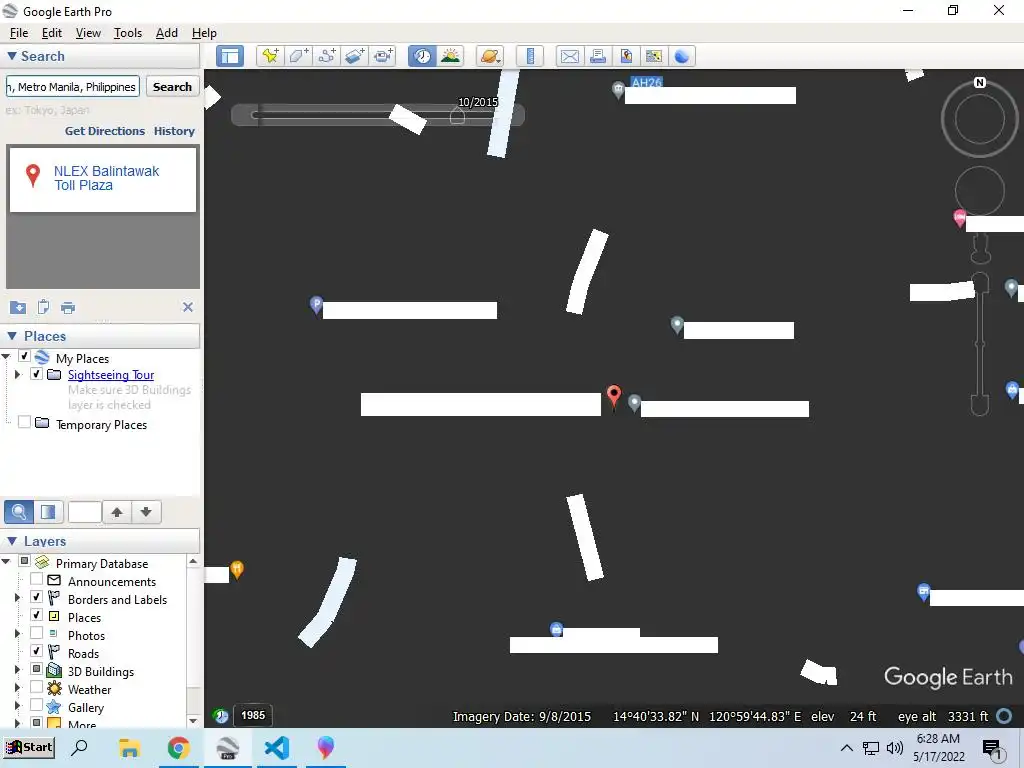Screen dimensions: 1024x768
Task: Enable Temporary Places checkbox
Action: (x=24, y=423)
